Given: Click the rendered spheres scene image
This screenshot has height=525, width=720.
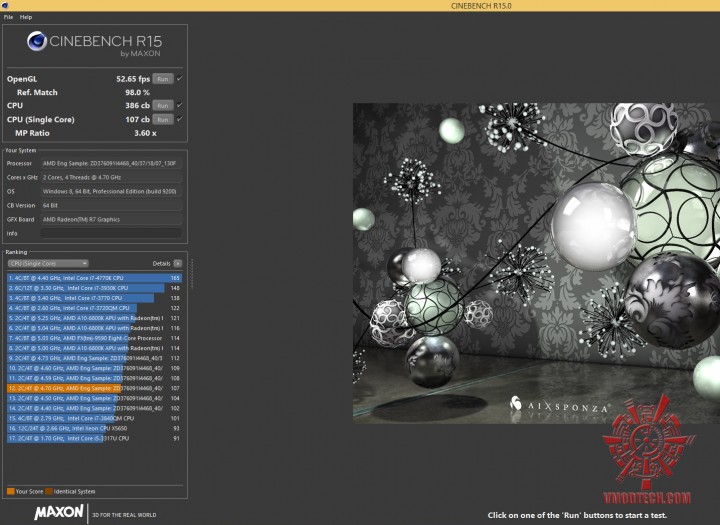Looking at the screenshot, I should (x=536, y=263).
